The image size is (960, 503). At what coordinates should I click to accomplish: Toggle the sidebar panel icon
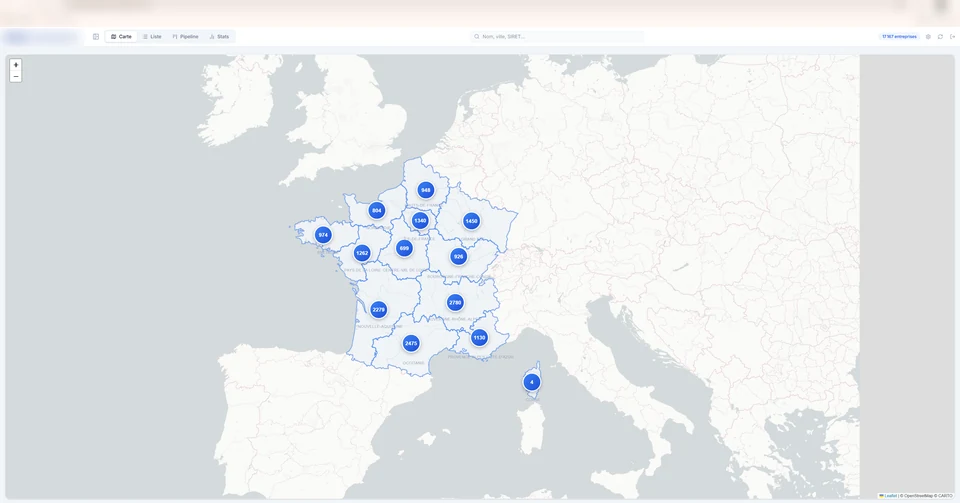click(96, 37)
